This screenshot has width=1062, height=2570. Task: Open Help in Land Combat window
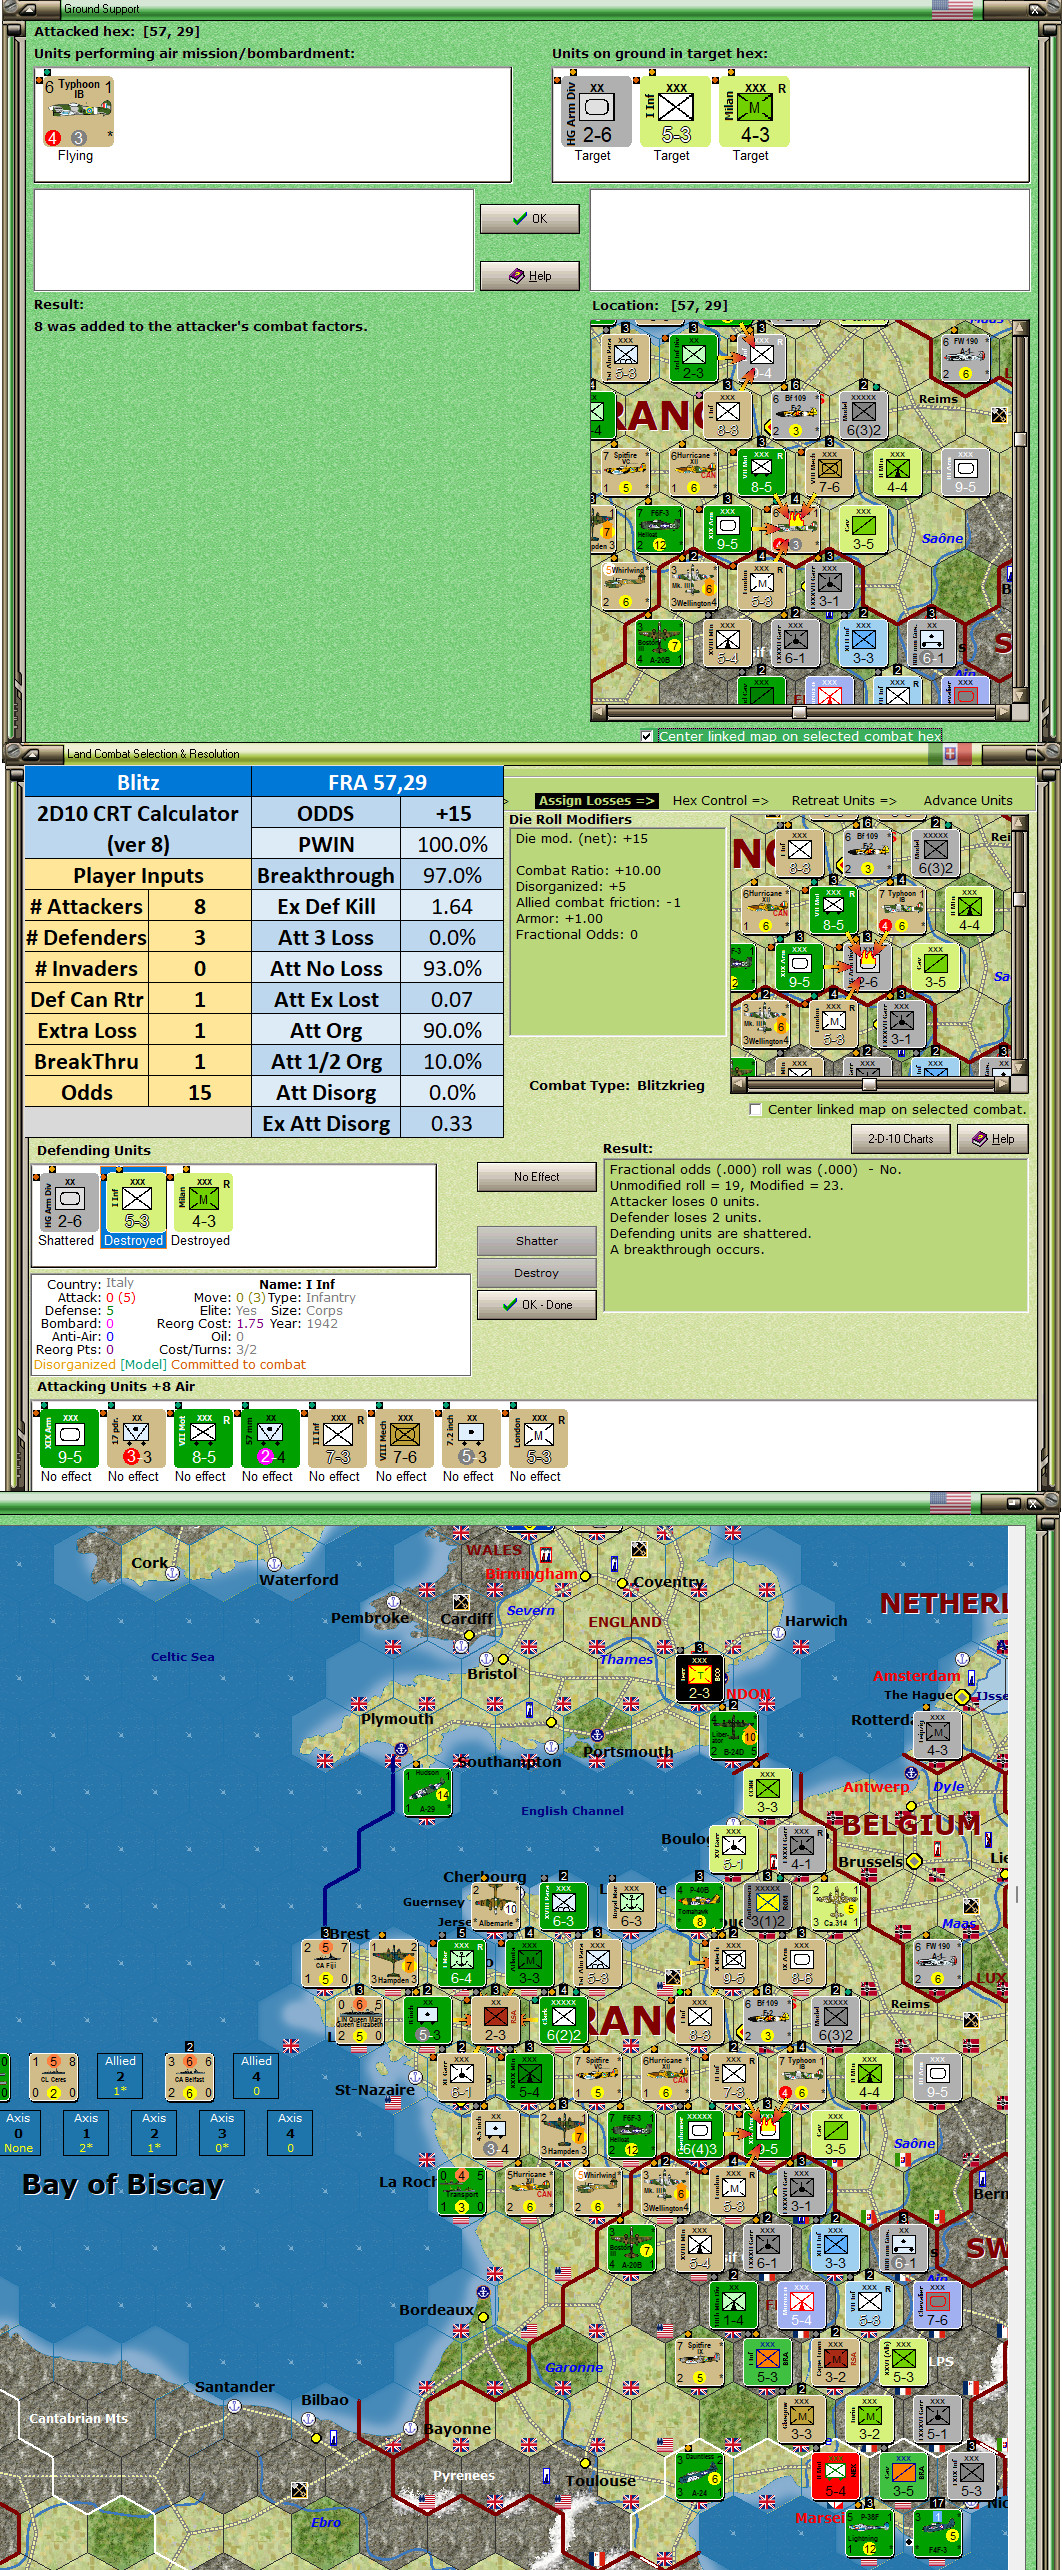click(993, 1139)
